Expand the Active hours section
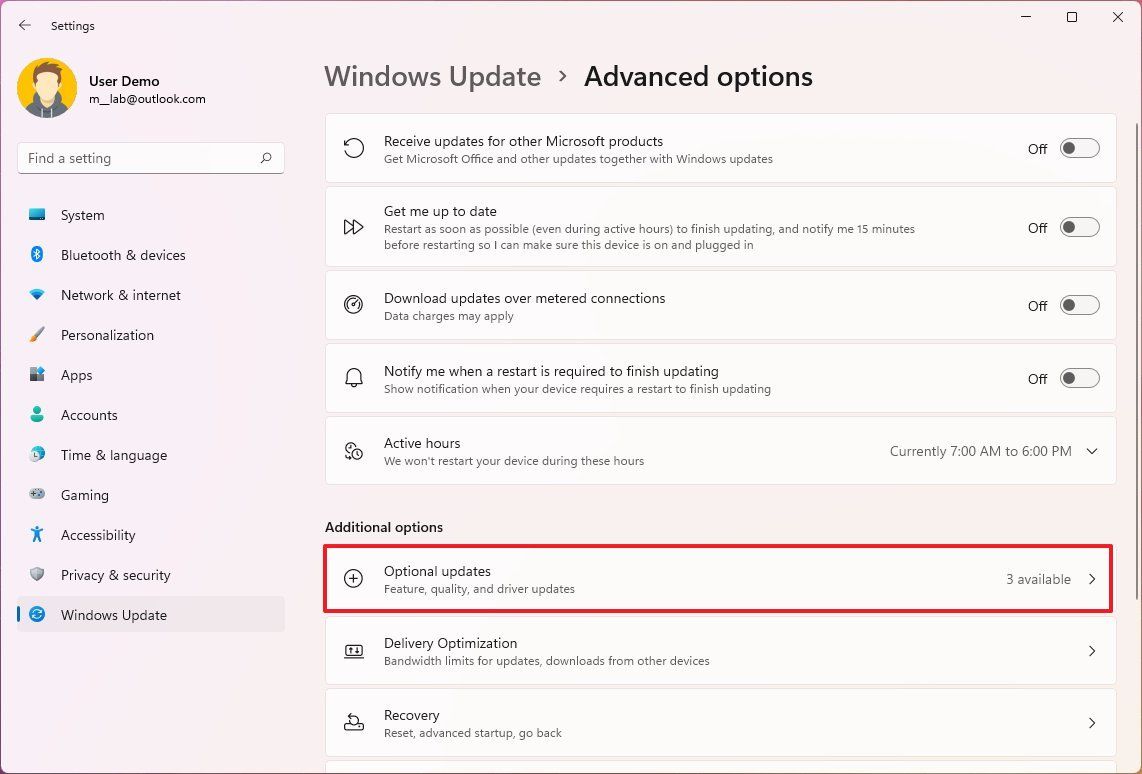 click(x=1091, y=451)
